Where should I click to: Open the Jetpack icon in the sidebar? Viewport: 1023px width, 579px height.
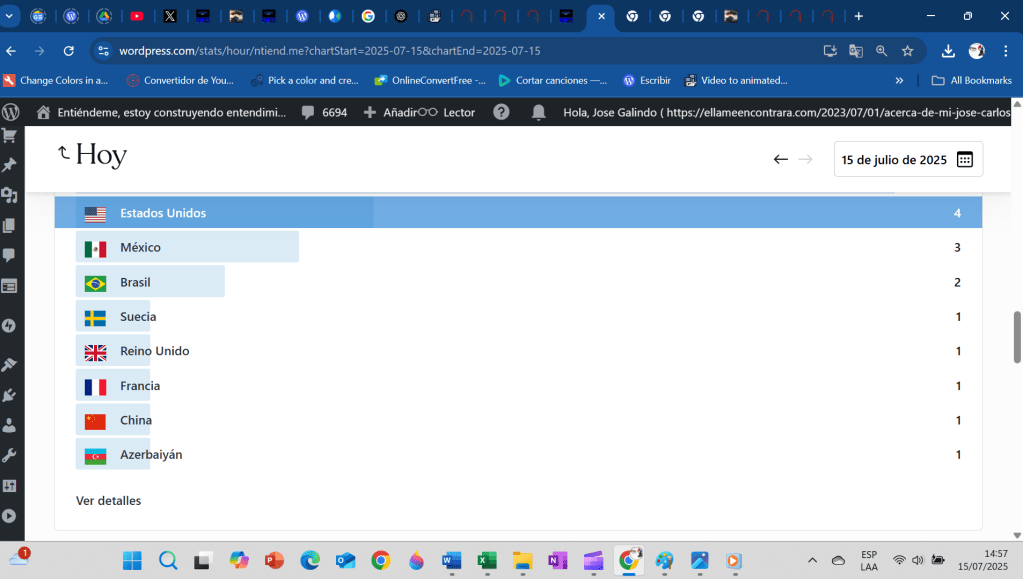(x=10, y=325)
